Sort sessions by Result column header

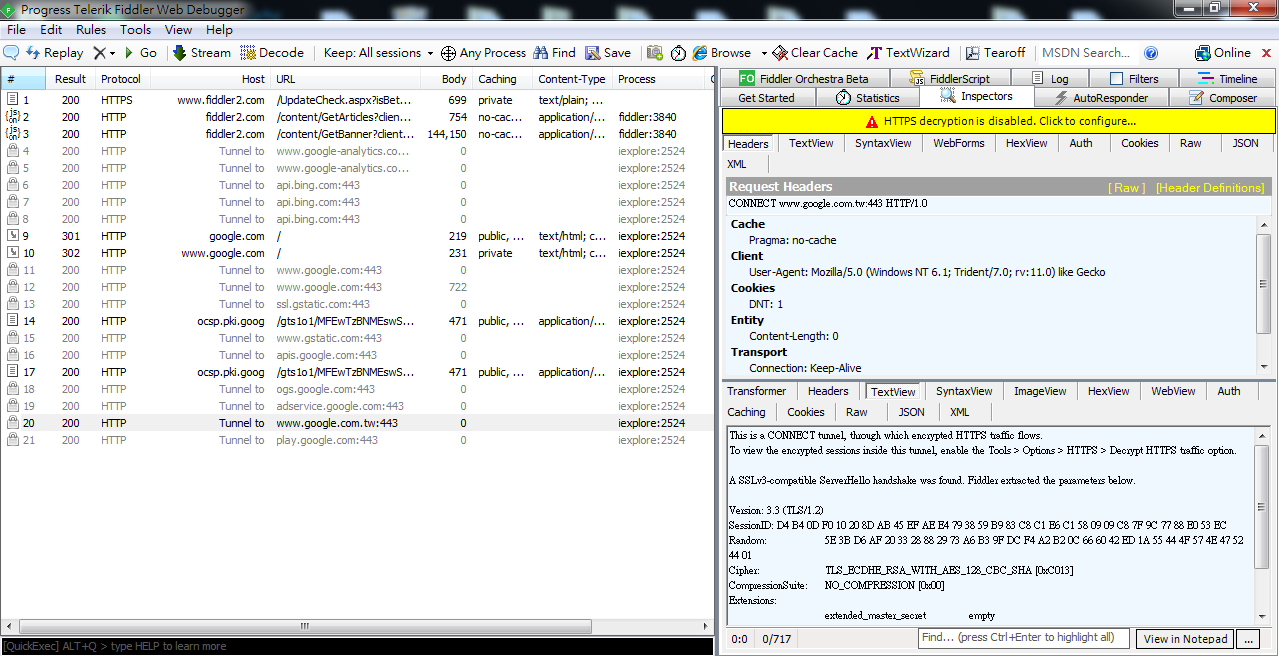coord(70,79)
